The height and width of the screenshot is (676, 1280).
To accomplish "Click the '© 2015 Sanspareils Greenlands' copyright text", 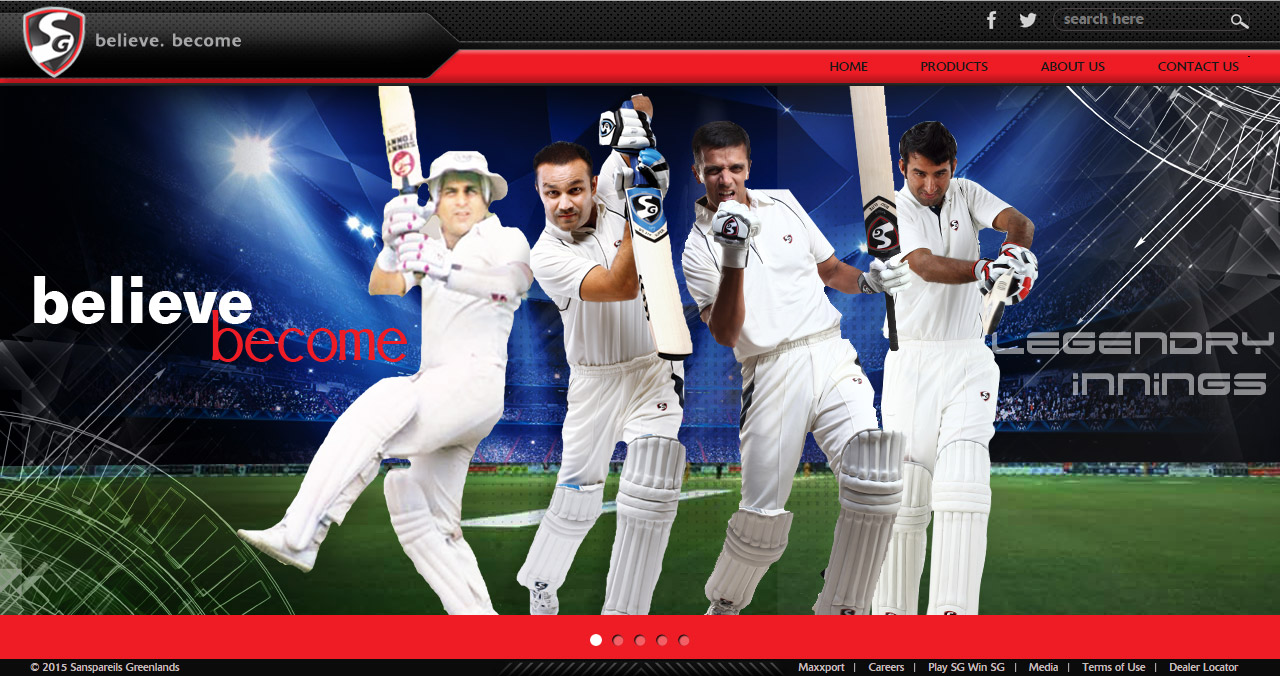I will (105, 667).
